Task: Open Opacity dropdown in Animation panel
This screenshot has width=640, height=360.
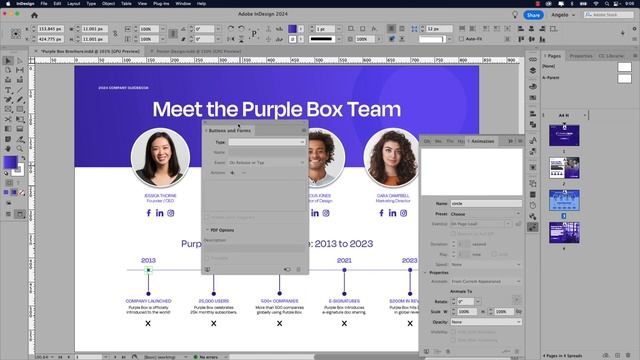Action: [485, 322]
